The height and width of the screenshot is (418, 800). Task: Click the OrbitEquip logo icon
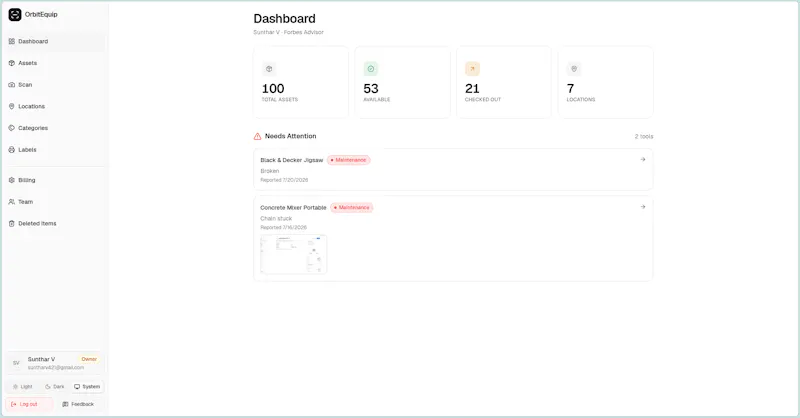pos(15,15)
